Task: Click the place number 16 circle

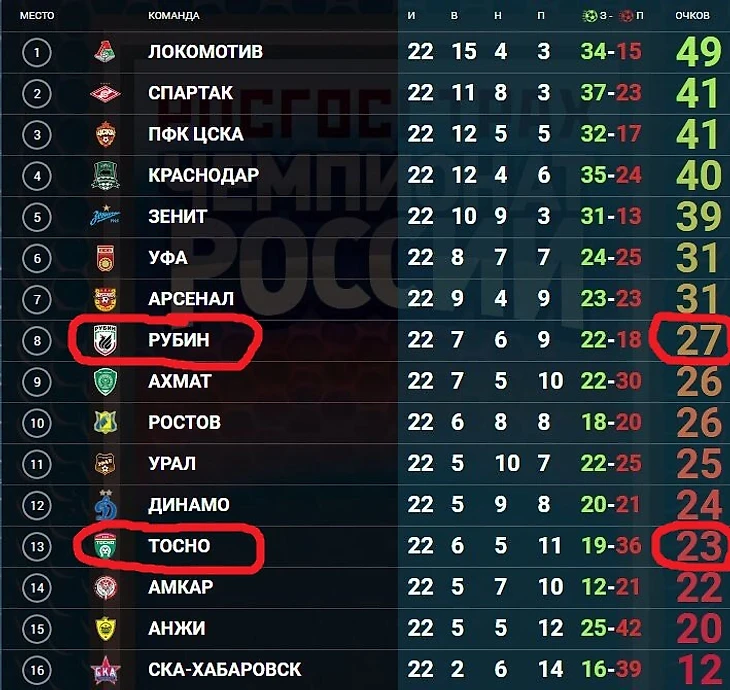Action: coord(37,670)
